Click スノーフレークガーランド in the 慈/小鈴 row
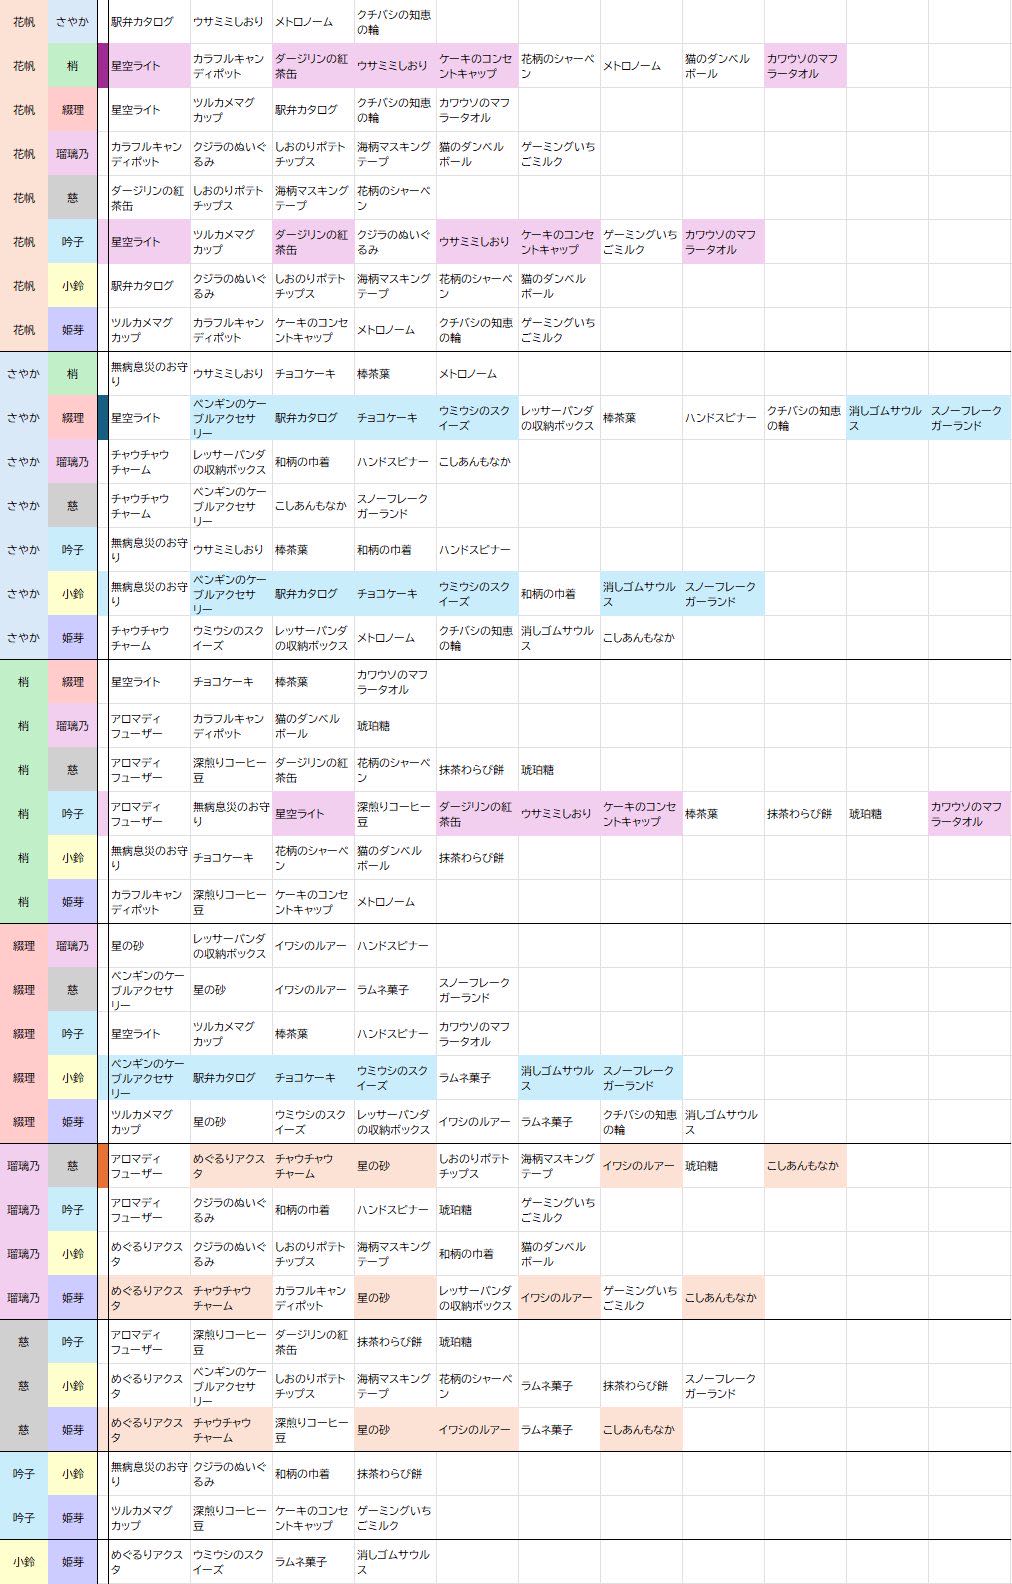The height and width of the screenshot is (1584, 1012). point(720,1386)
